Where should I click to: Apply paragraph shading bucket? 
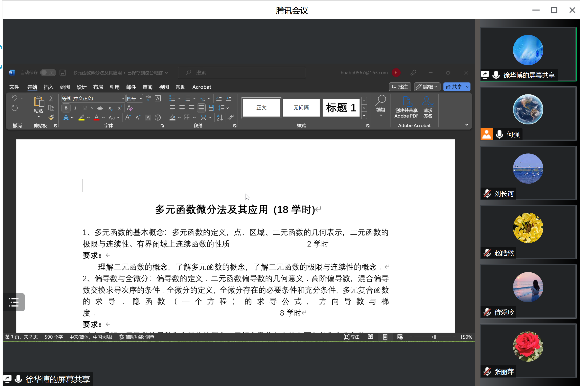click(x=172, y=118)
